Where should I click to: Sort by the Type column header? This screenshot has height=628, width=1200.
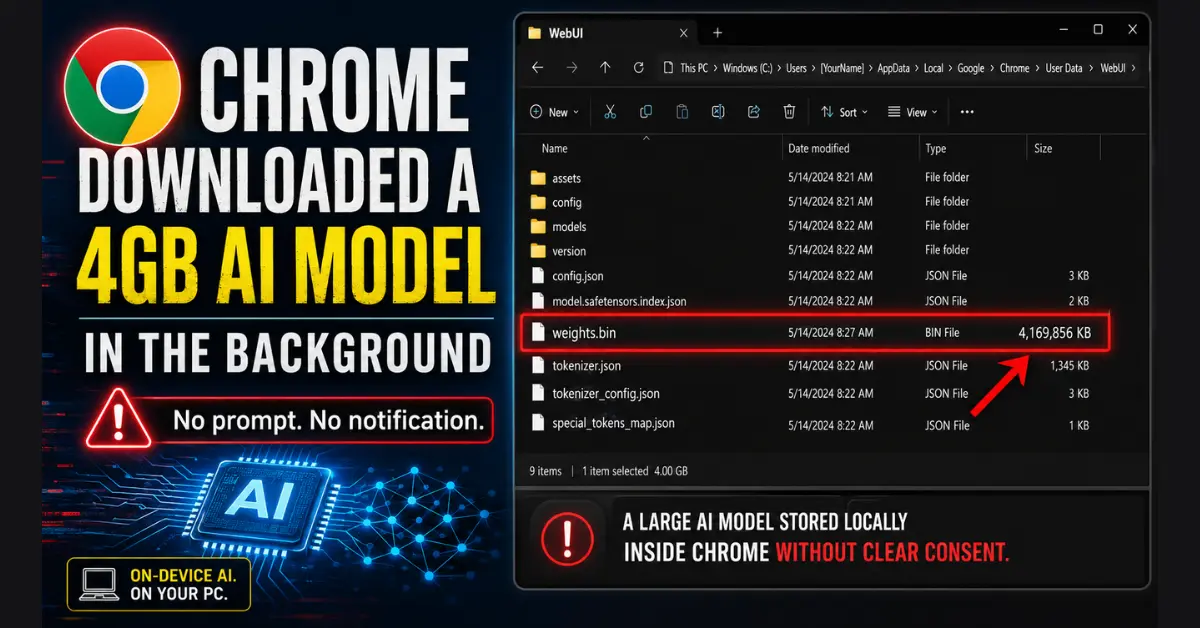coord(936,148)
